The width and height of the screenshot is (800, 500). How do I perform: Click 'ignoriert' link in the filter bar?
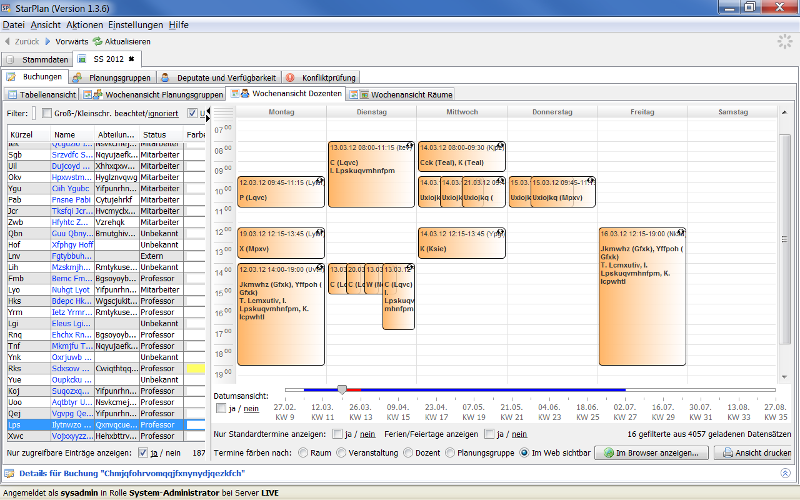click(163, 113)
